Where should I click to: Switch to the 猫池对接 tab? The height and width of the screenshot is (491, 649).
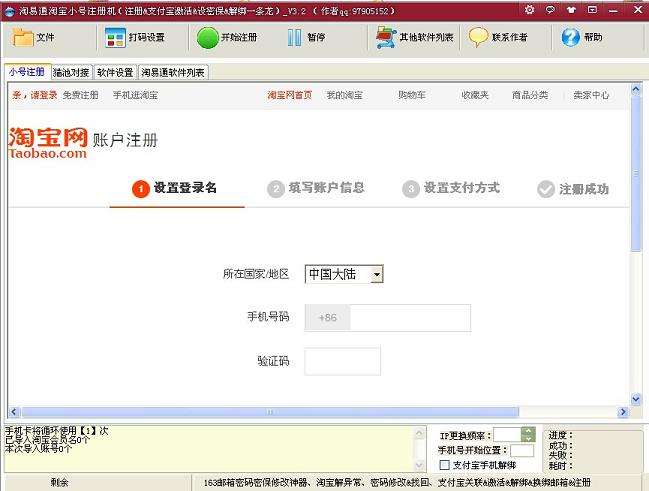point(71,73)
